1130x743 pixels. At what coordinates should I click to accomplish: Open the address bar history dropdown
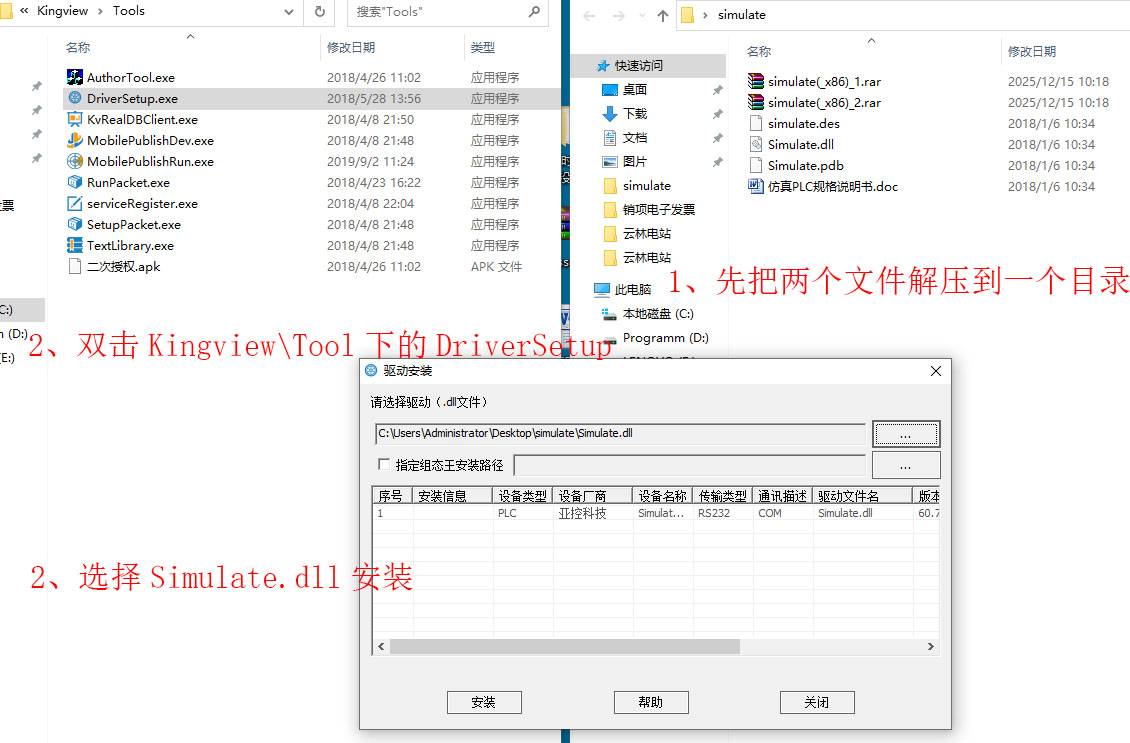tap(289, 12)
